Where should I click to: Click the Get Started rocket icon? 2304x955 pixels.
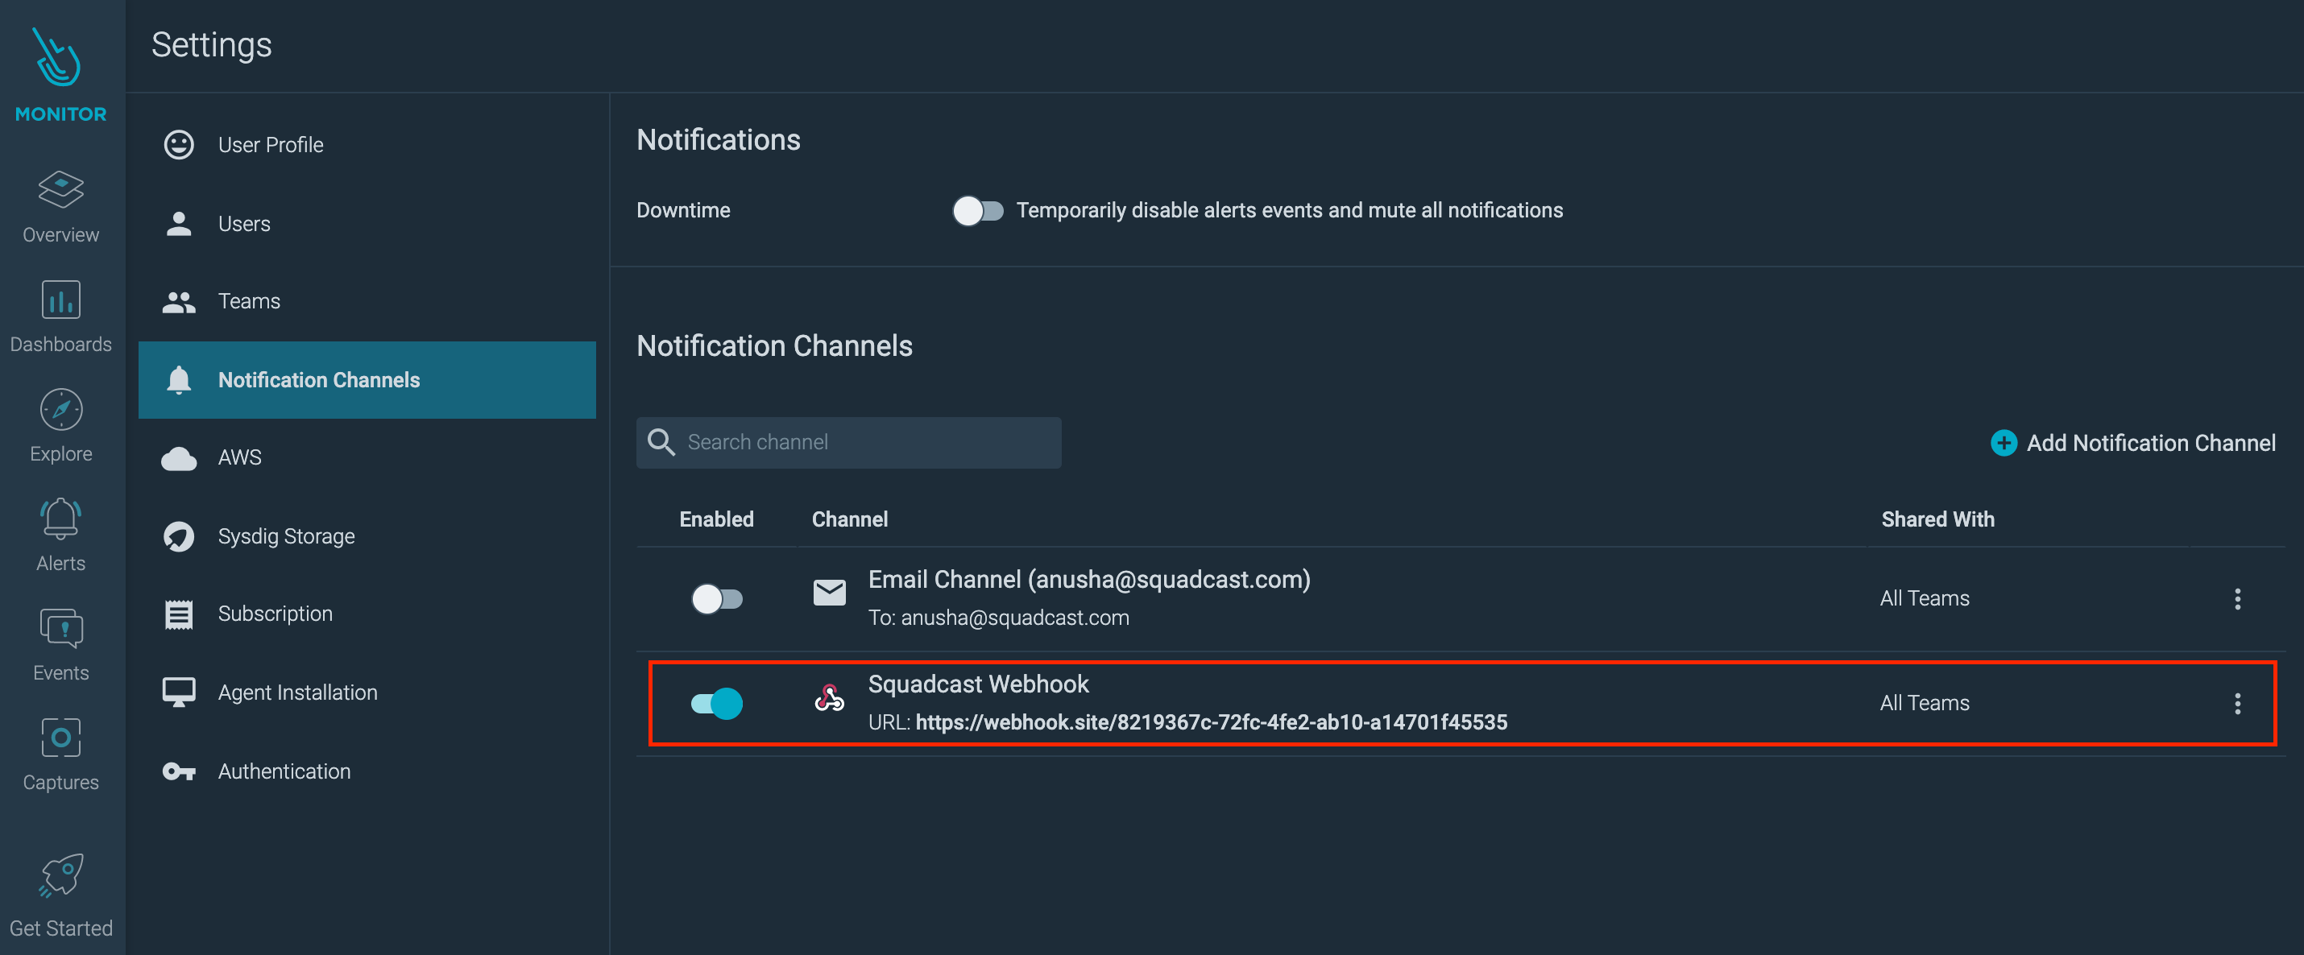click(61, 876)
